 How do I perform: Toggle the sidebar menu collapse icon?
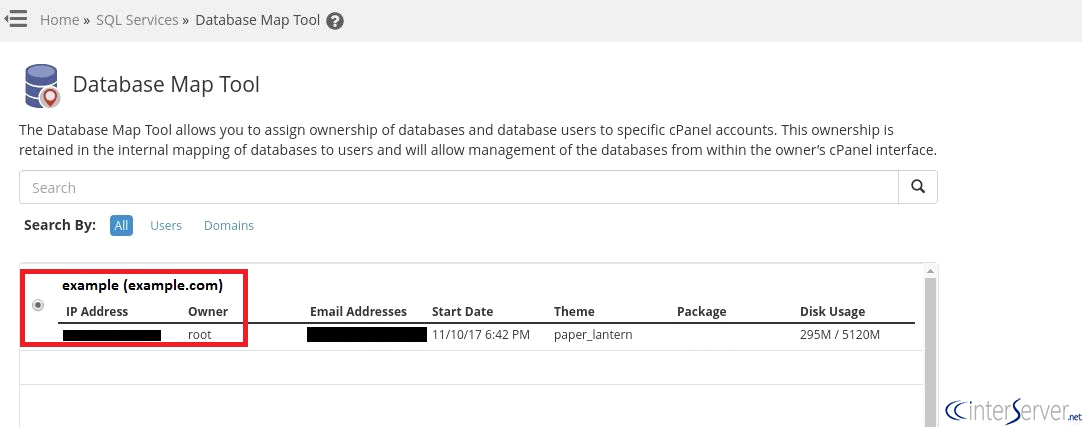pyautogui.click(x=15, y=19)
